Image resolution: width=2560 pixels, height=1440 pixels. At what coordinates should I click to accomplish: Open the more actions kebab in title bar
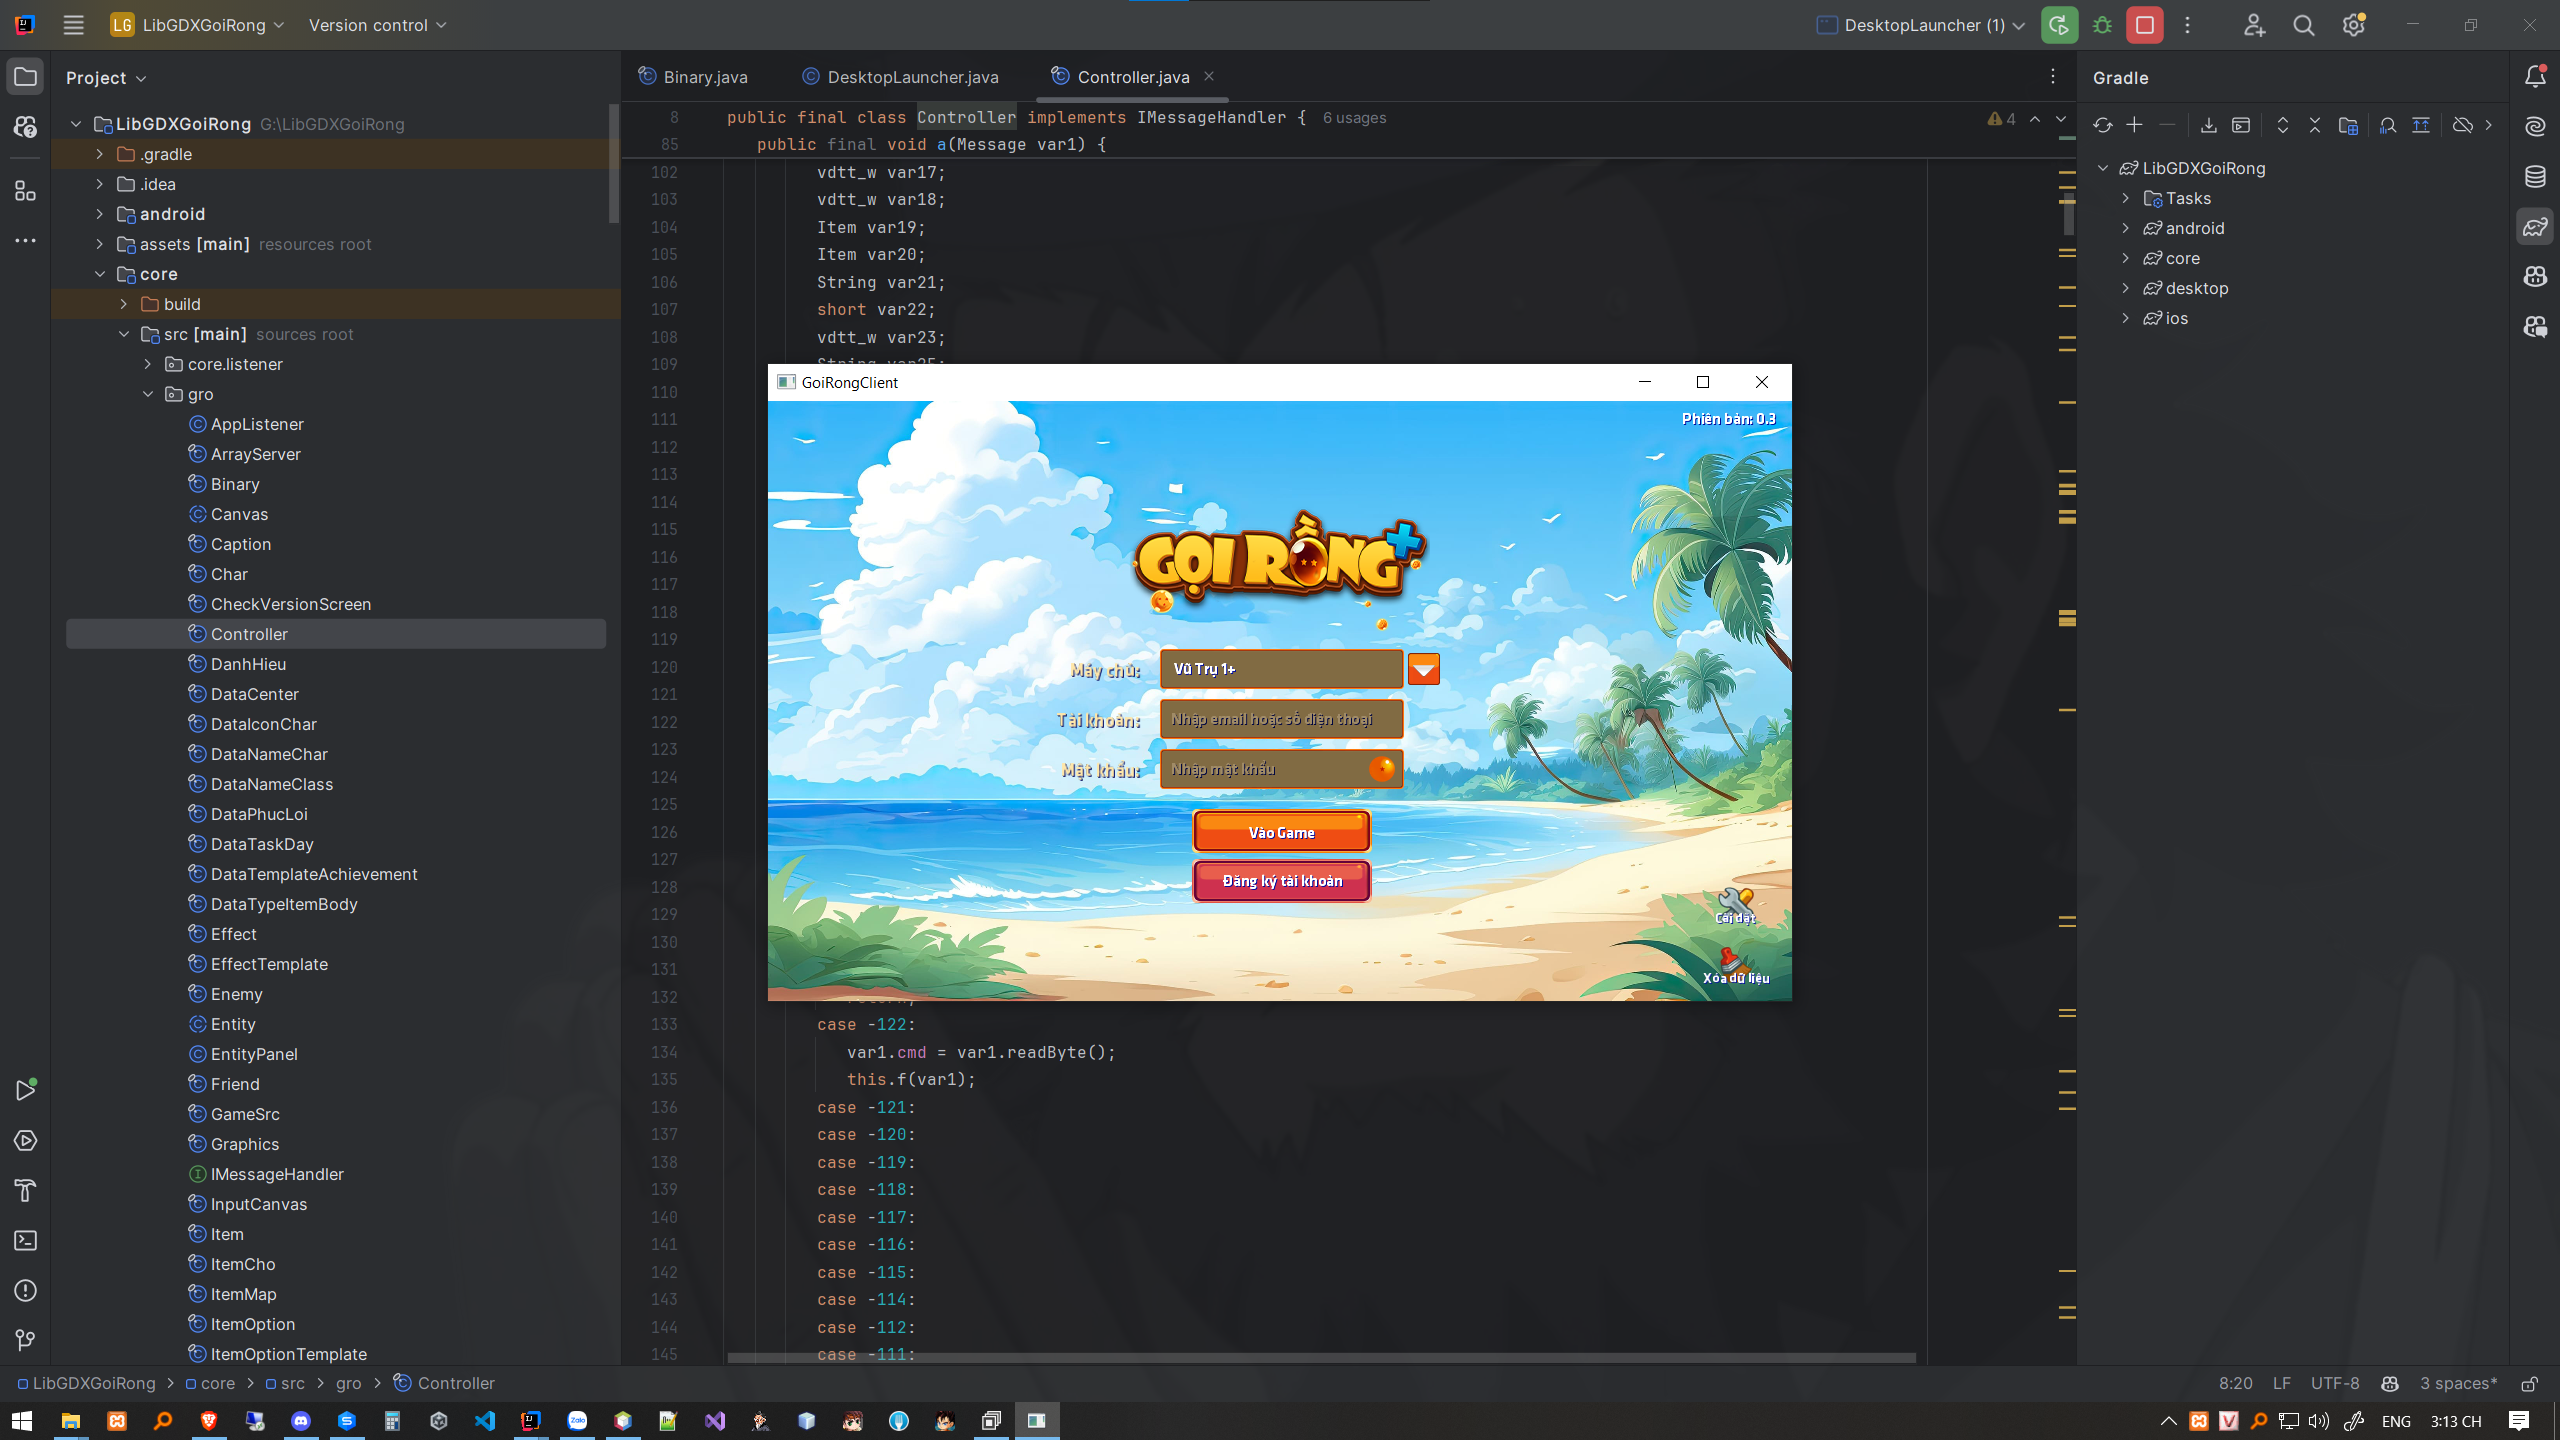(2187, 25)
